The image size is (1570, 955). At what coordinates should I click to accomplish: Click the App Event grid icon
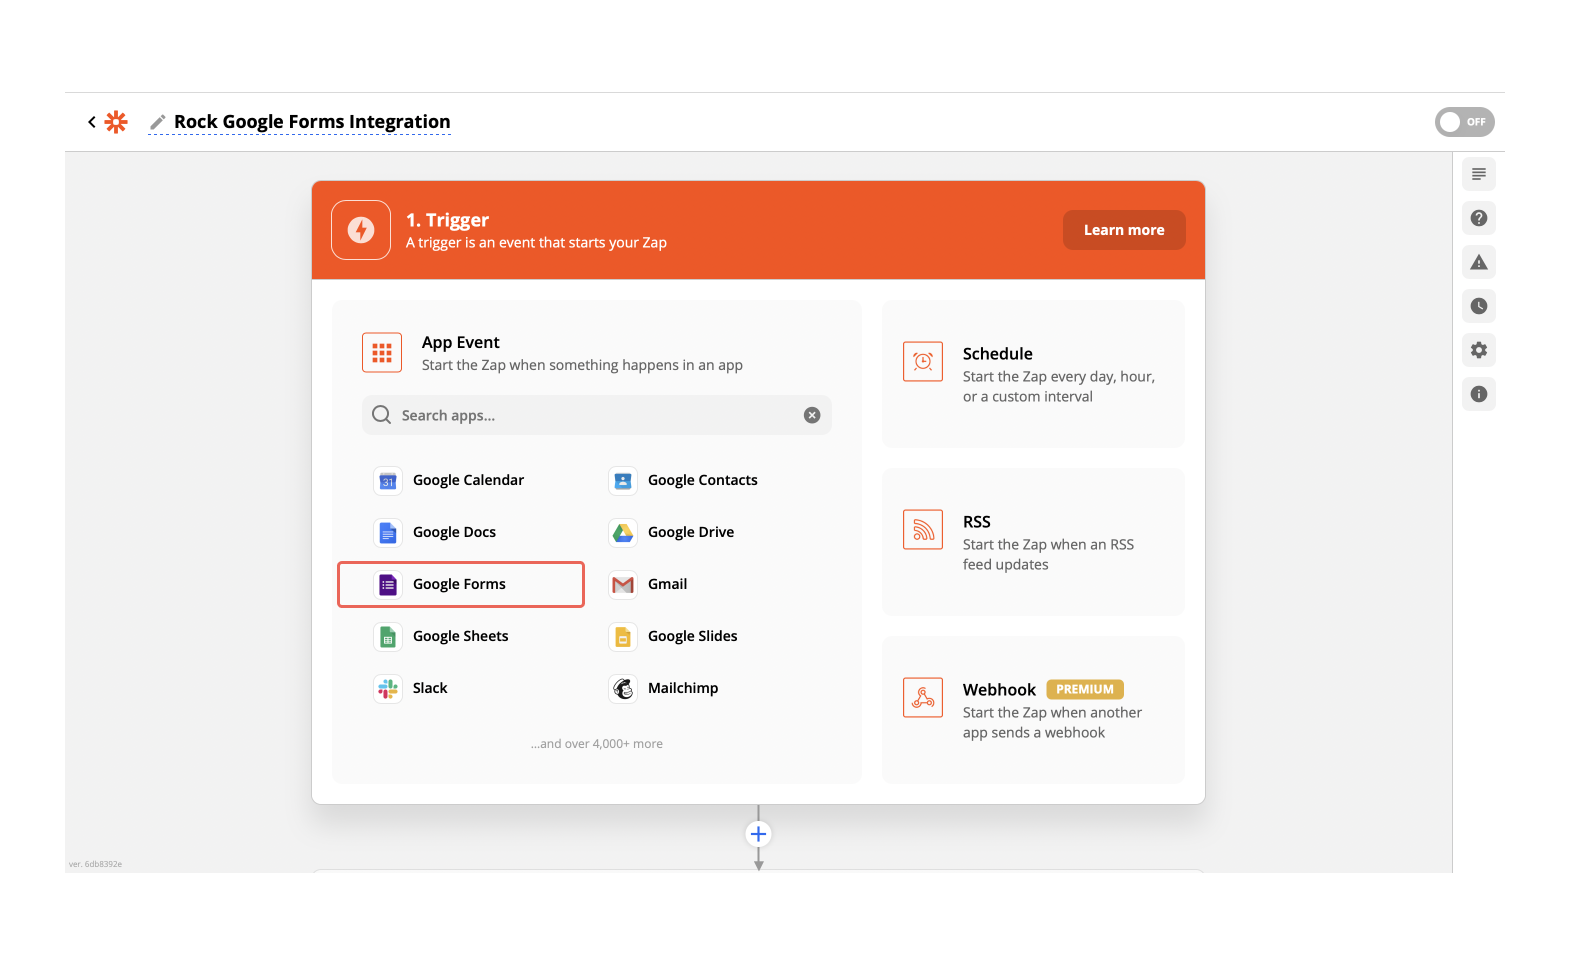(382, 353)
